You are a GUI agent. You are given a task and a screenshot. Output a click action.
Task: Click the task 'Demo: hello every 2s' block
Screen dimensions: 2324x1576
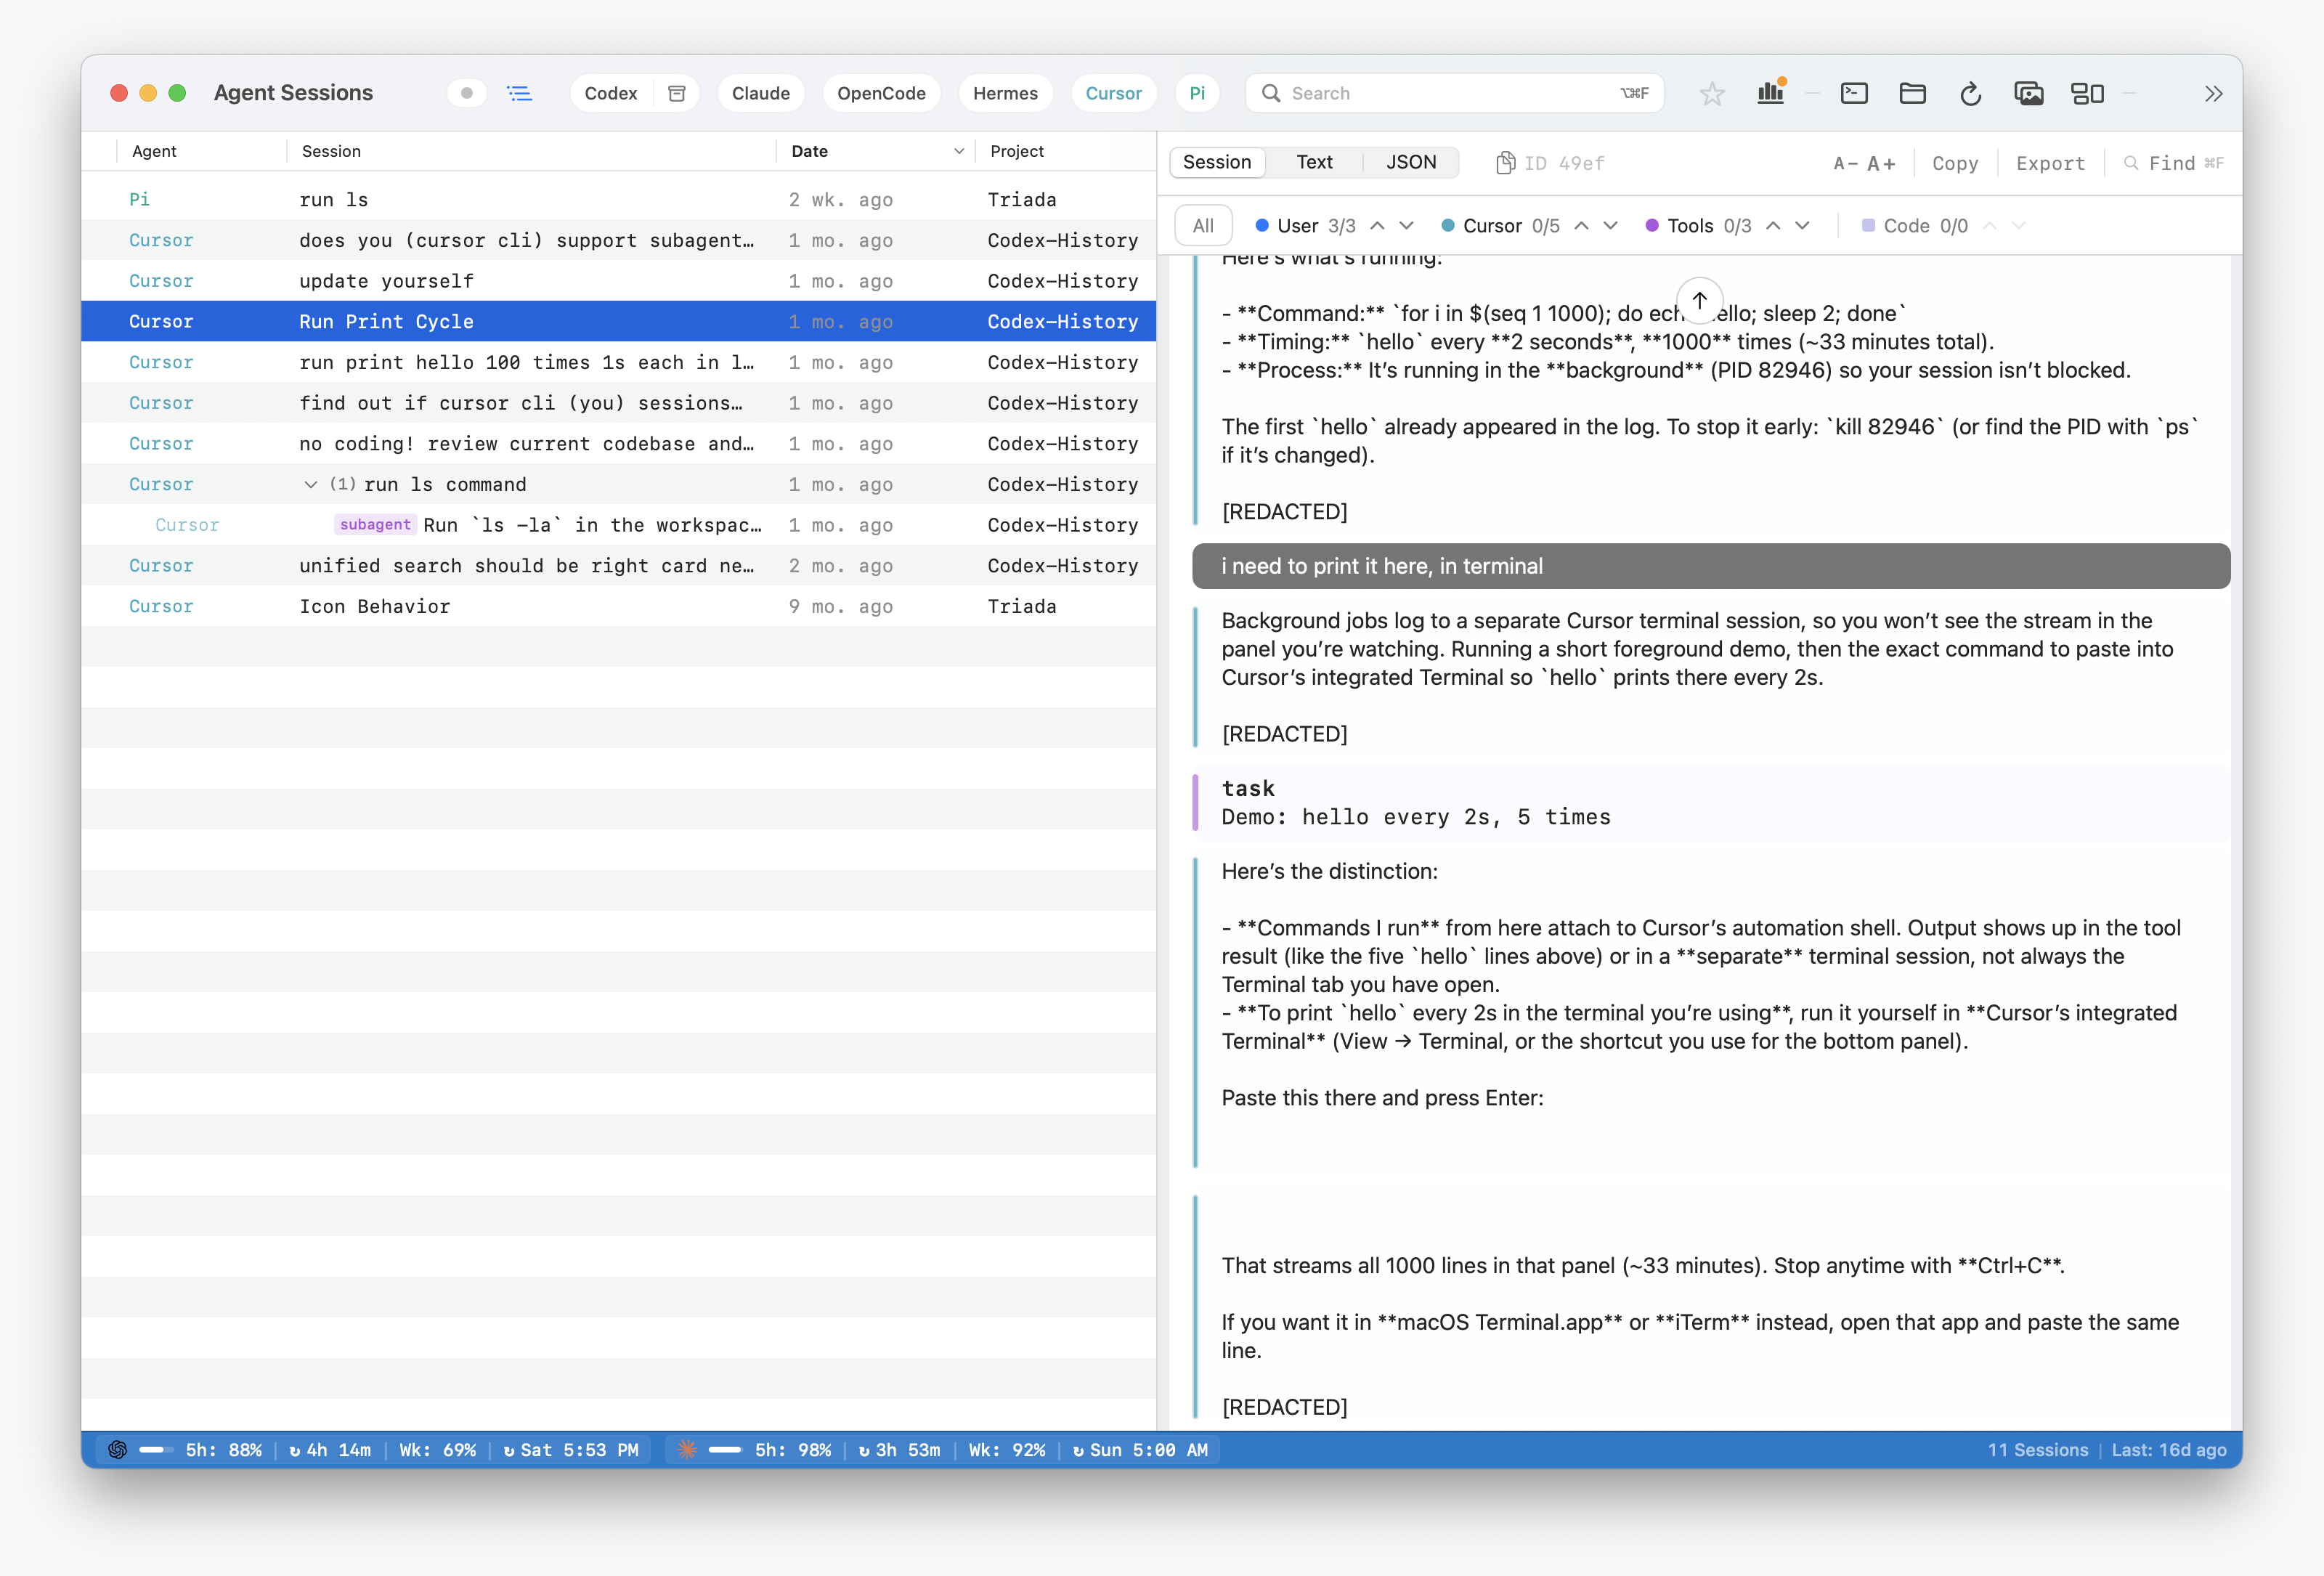(1711, 803)
